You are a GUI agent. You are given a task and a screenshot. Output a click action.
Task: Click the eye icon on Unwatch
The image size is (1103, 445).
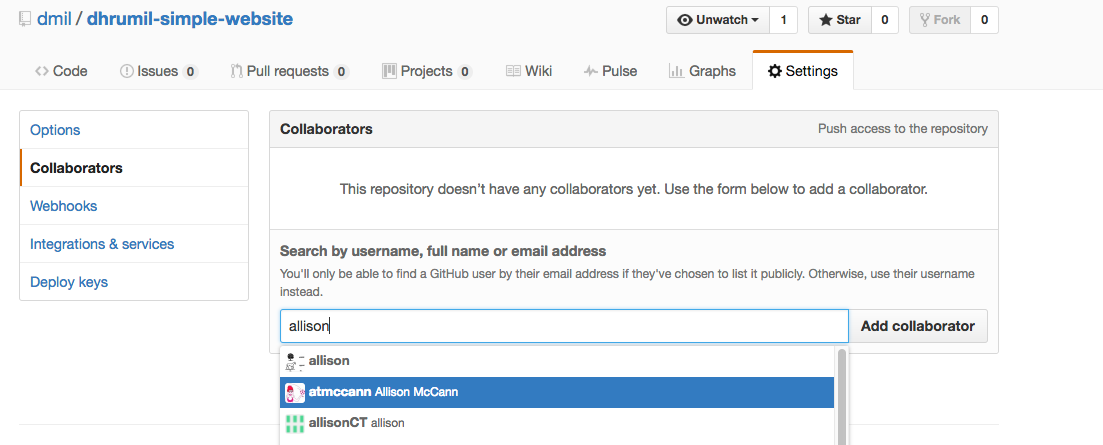(684, 20)
